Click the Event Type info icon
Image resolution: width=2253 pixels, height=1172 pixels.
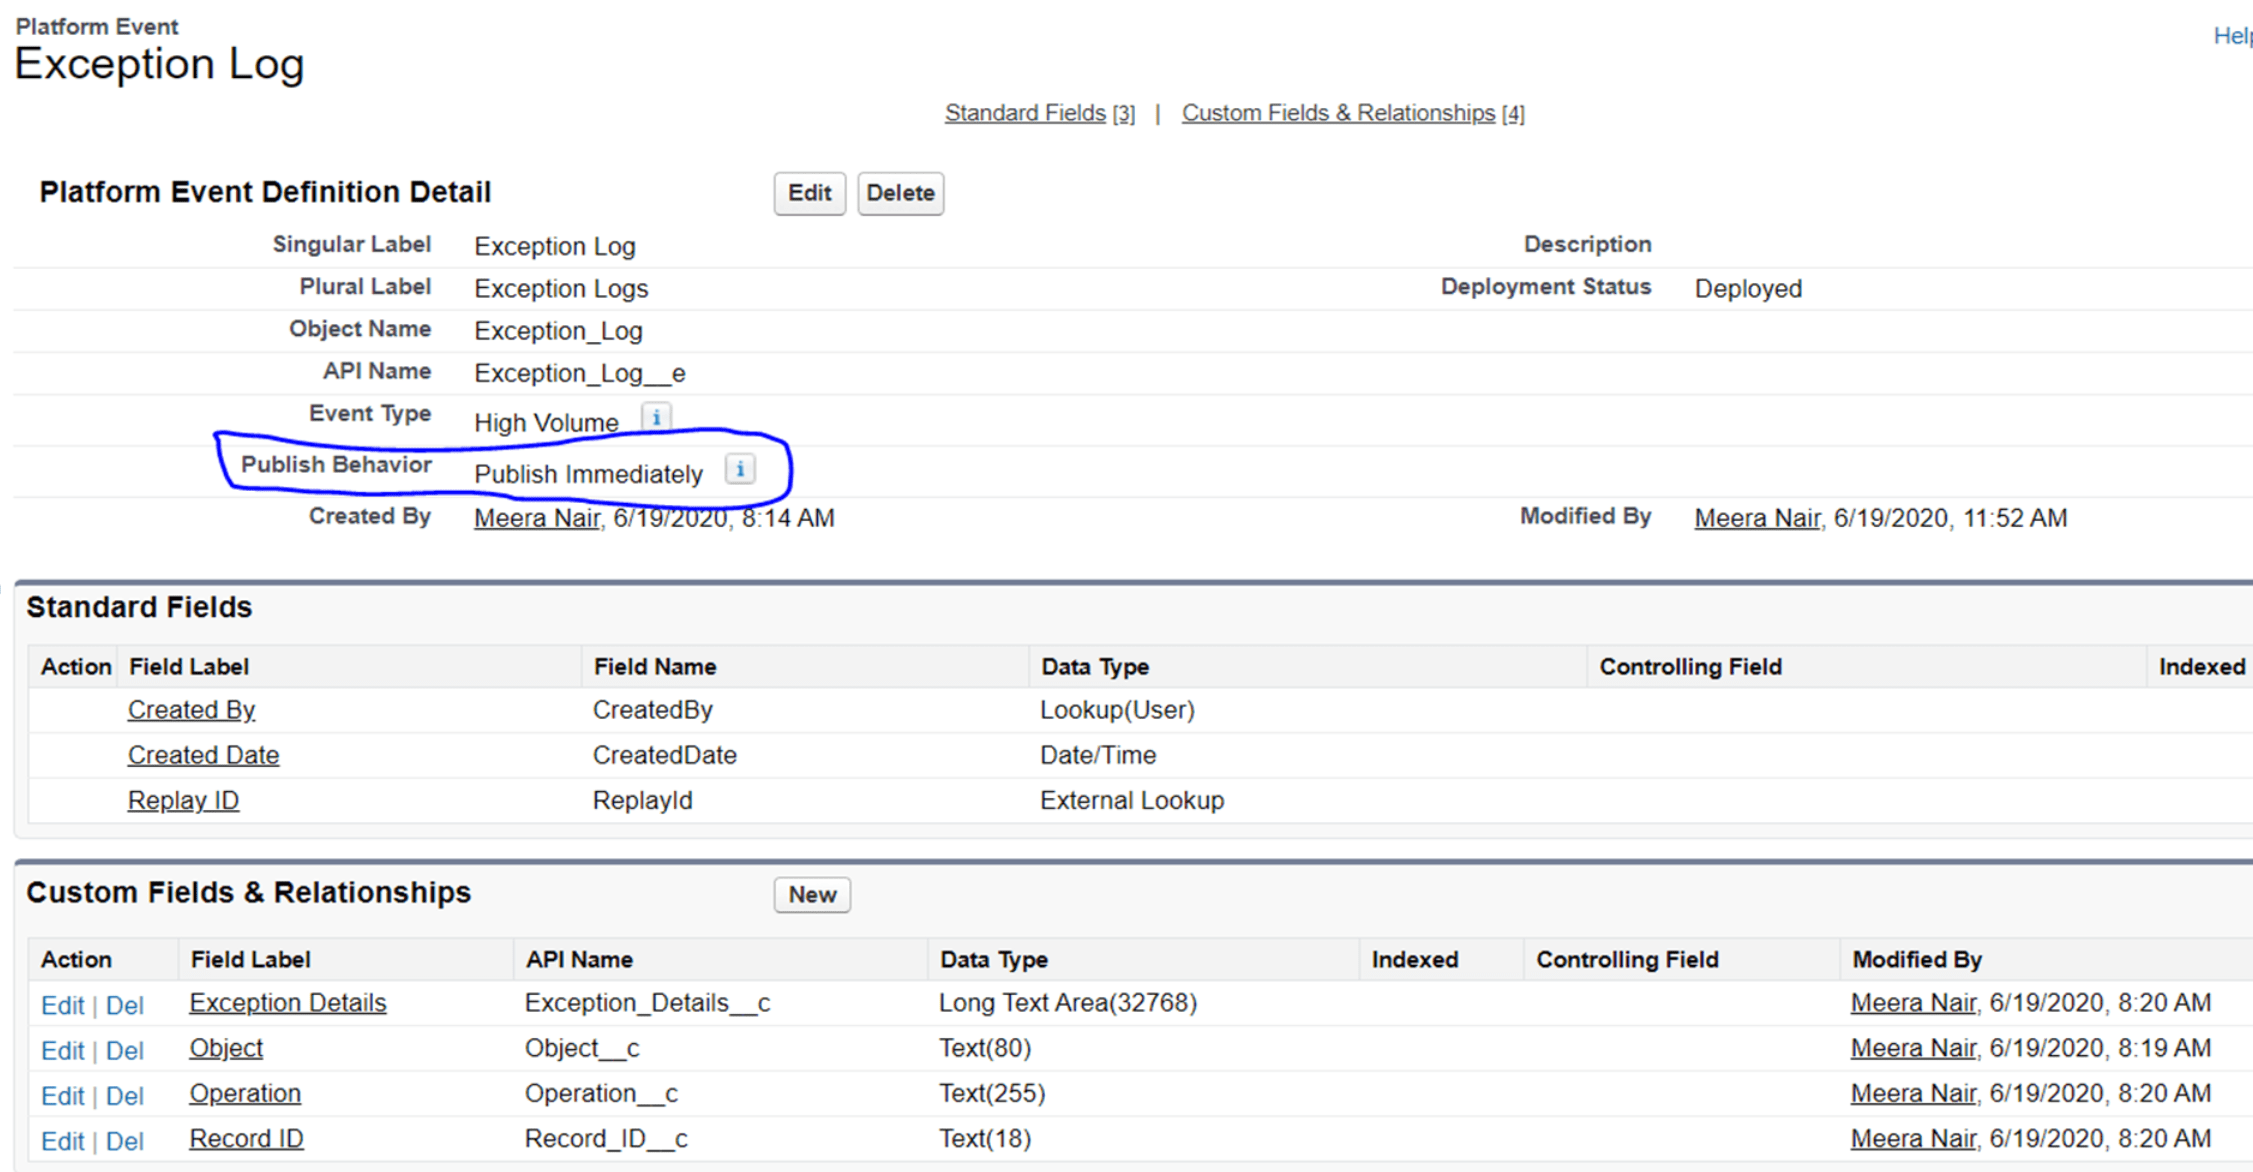(656, 418)
